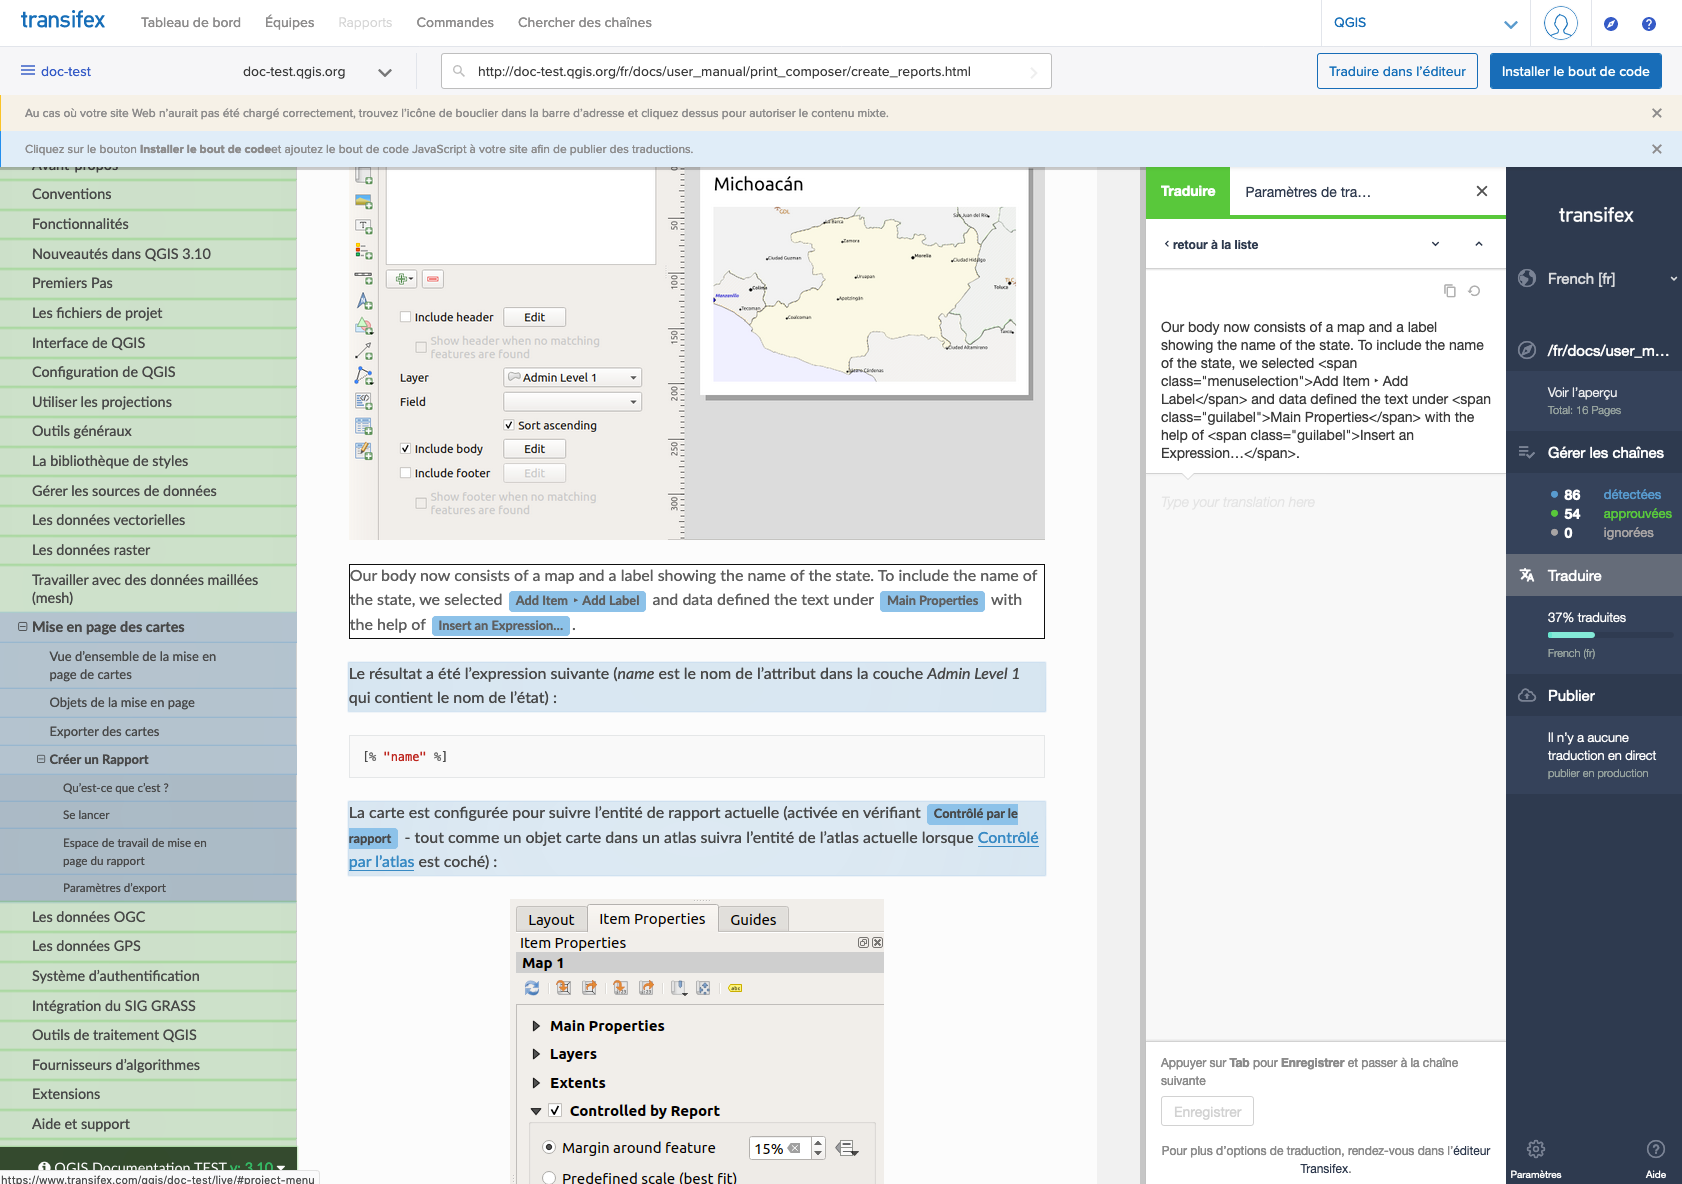
Task: Click the red remove section button in report screenshot
Action: click(x=433, y=279)
